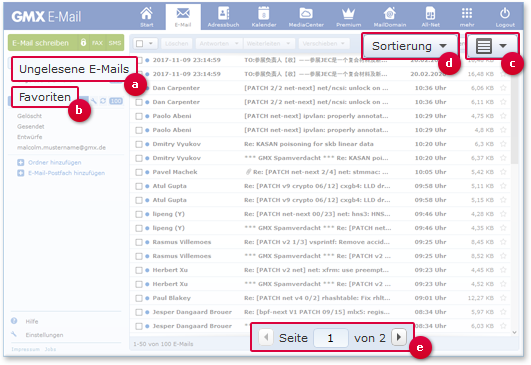Open the mehr grid menu

coord(467,17)
